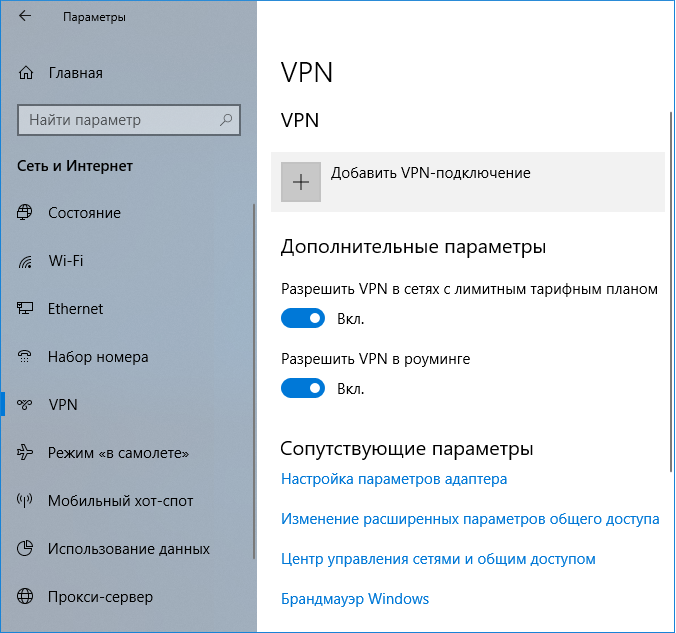Turn off VPN while roaming toggle
This screenshot has height=633, width=676.
click(x=303, y=388)
